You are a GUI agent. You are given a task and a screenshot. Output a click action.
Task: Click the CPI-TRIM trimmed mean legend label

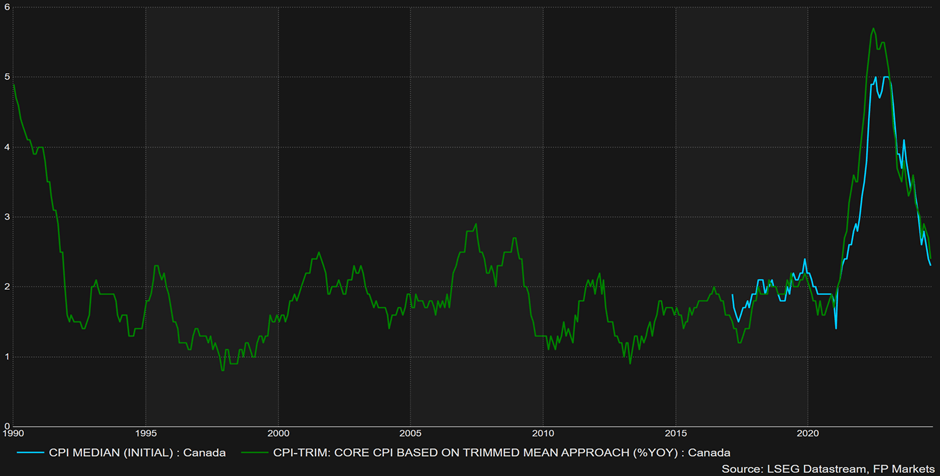click(x=501, y=453)
